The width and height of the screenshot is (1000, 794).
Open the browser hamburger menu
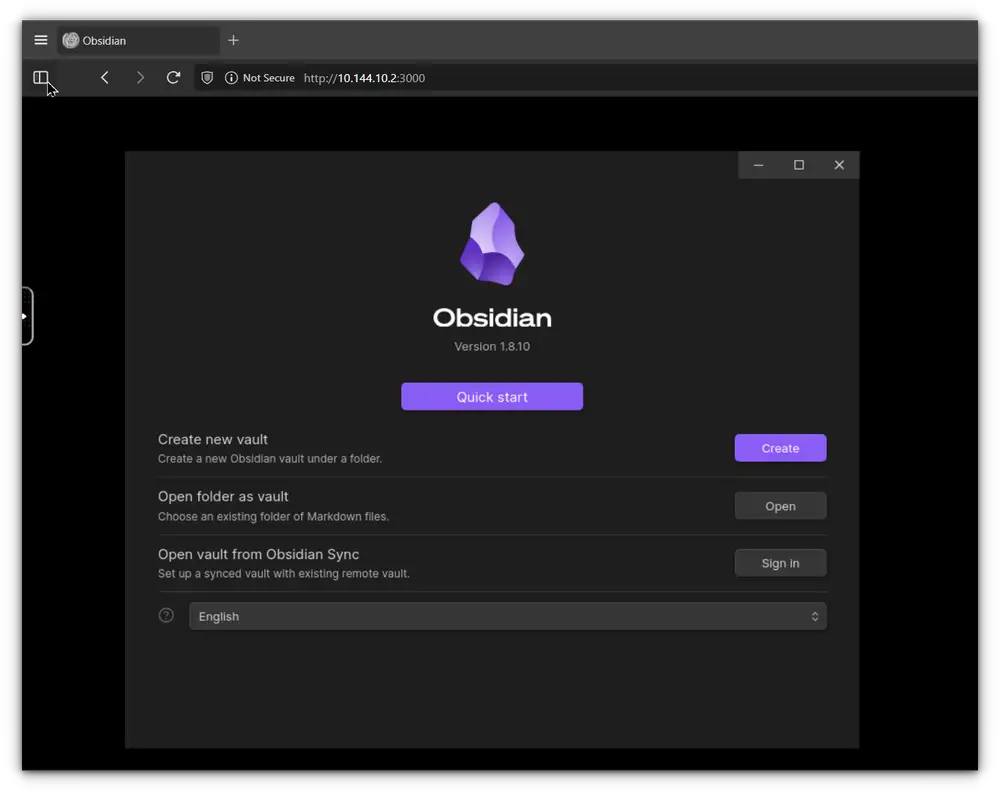(x=40, y=40)
